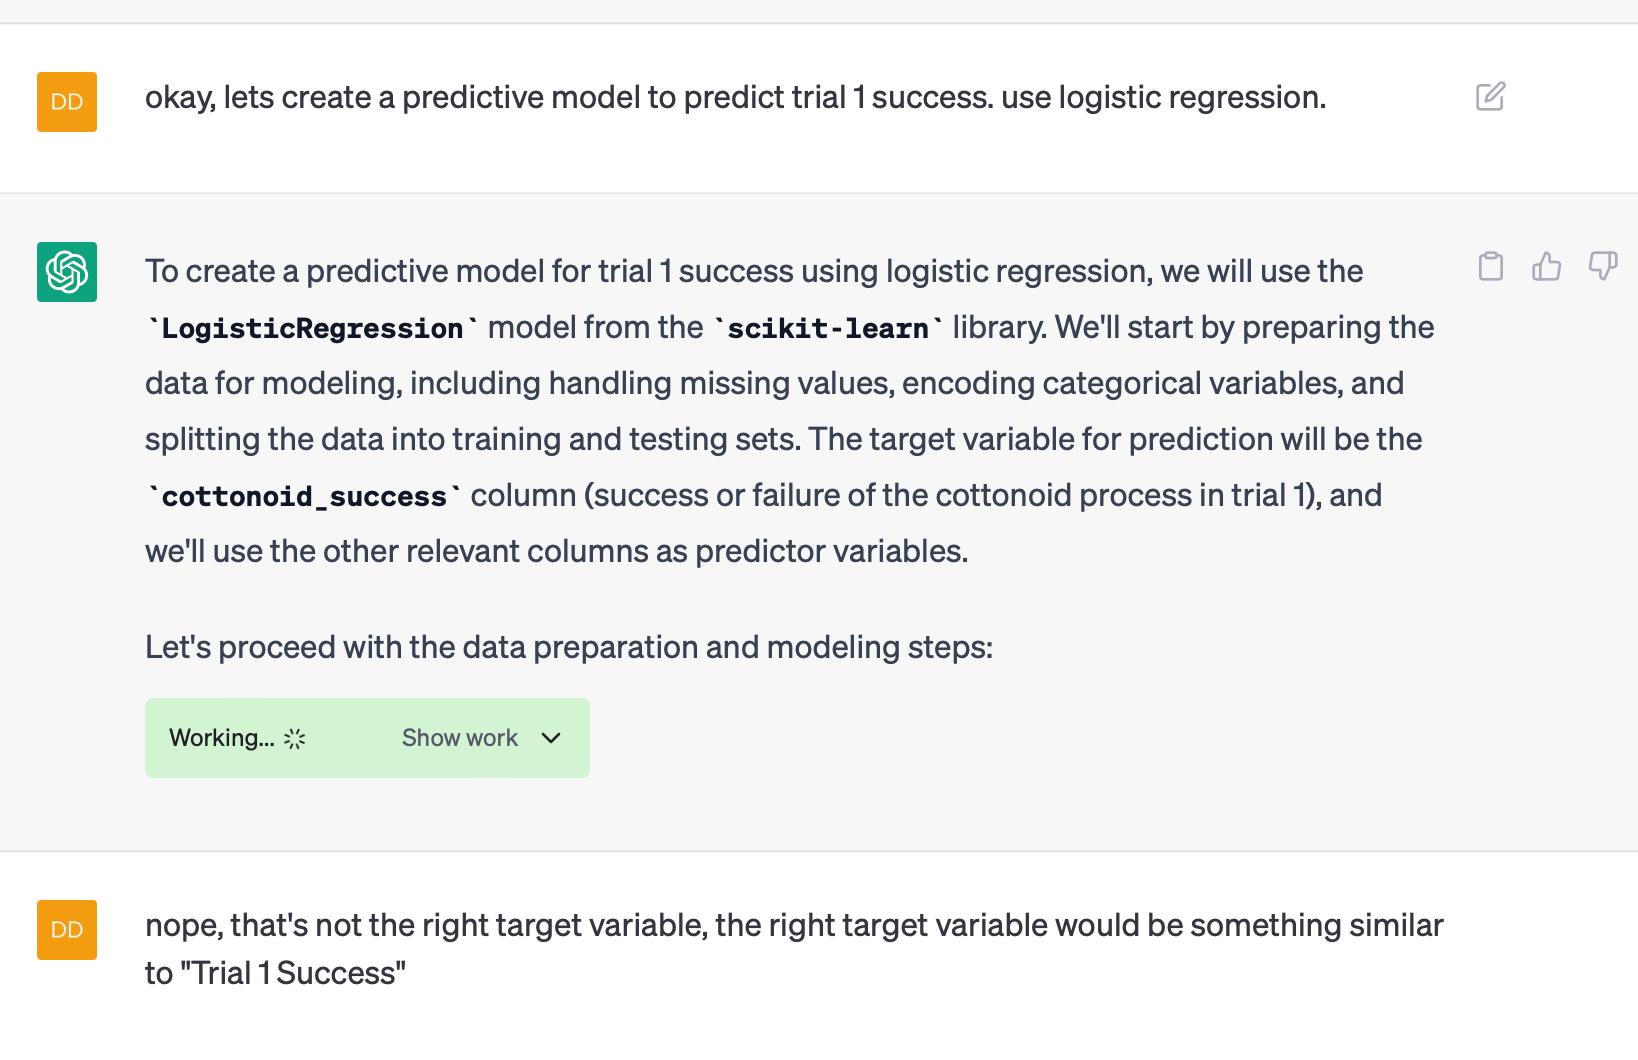The width and height of the screenshot is (1638, 1060).
Task: Give the response a thumbs up
Action: pos(1547,266)
